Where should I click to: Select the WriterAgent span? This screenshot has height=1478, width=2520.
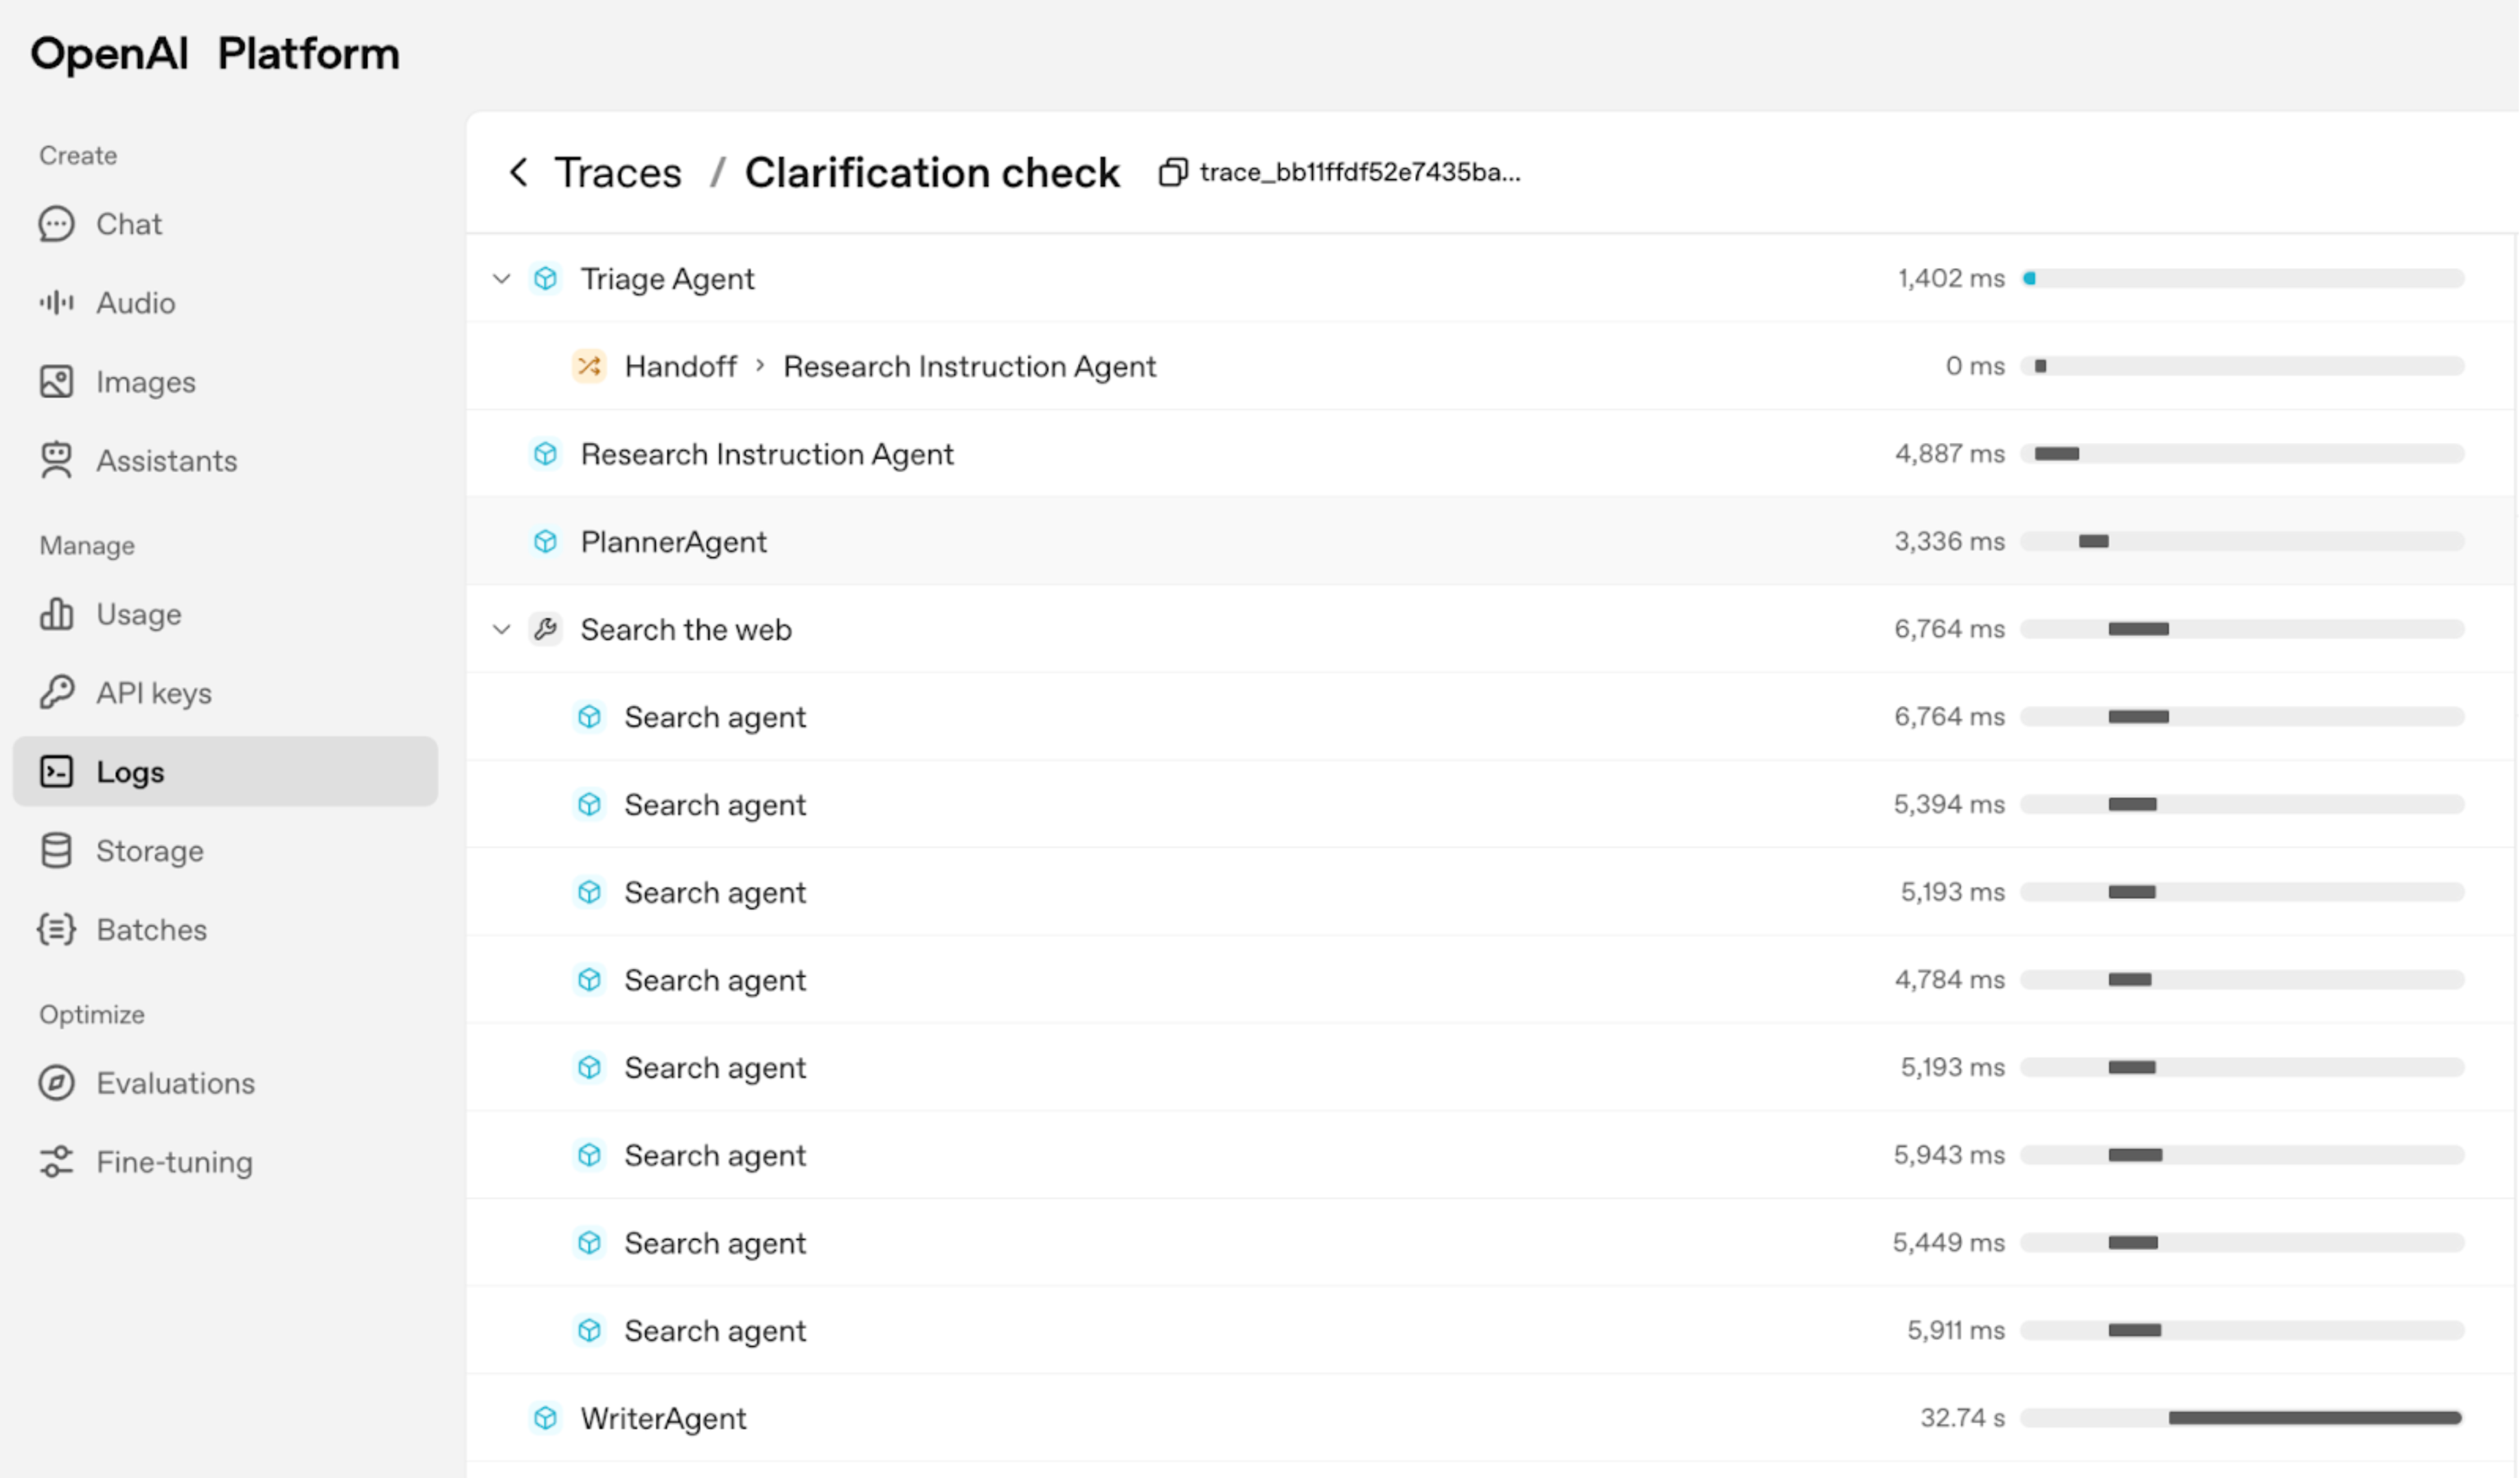point(663,1418)
